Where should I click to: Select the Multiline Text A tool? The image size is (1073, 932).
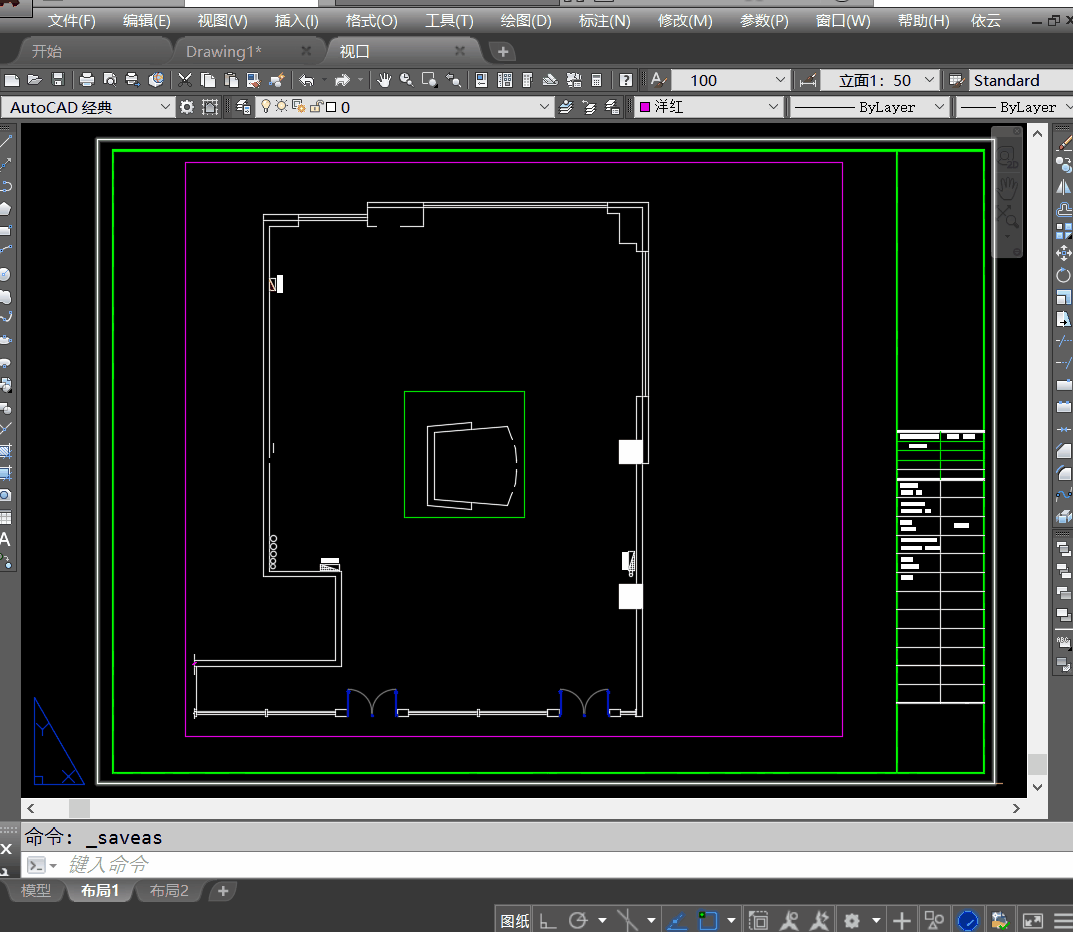tap(5, 539)
